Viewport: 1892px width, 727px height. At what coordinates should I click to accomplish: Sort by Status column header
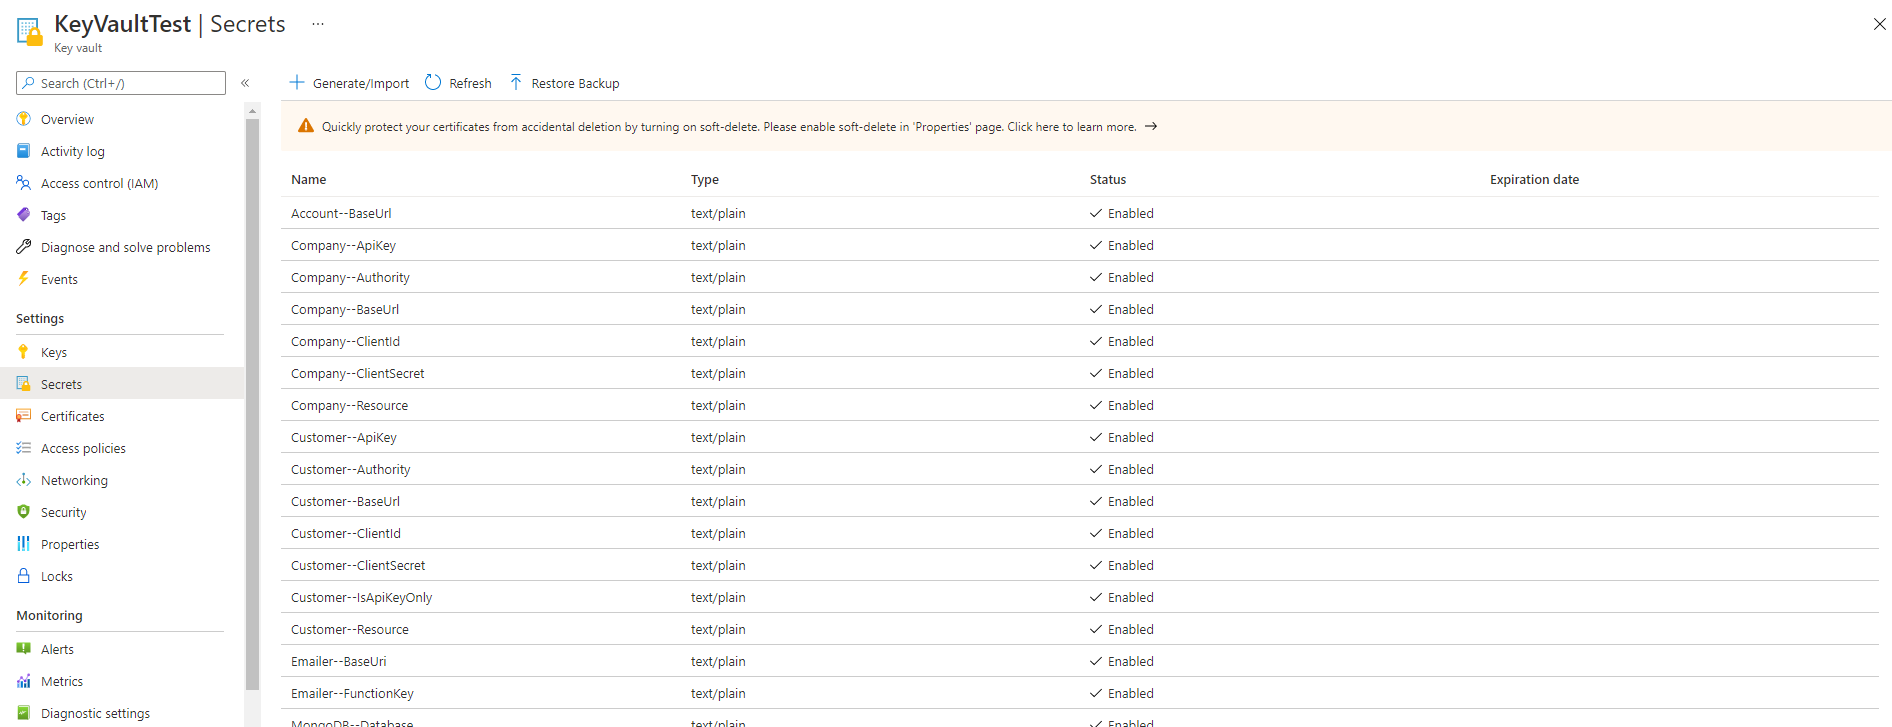coord(1108,180)
